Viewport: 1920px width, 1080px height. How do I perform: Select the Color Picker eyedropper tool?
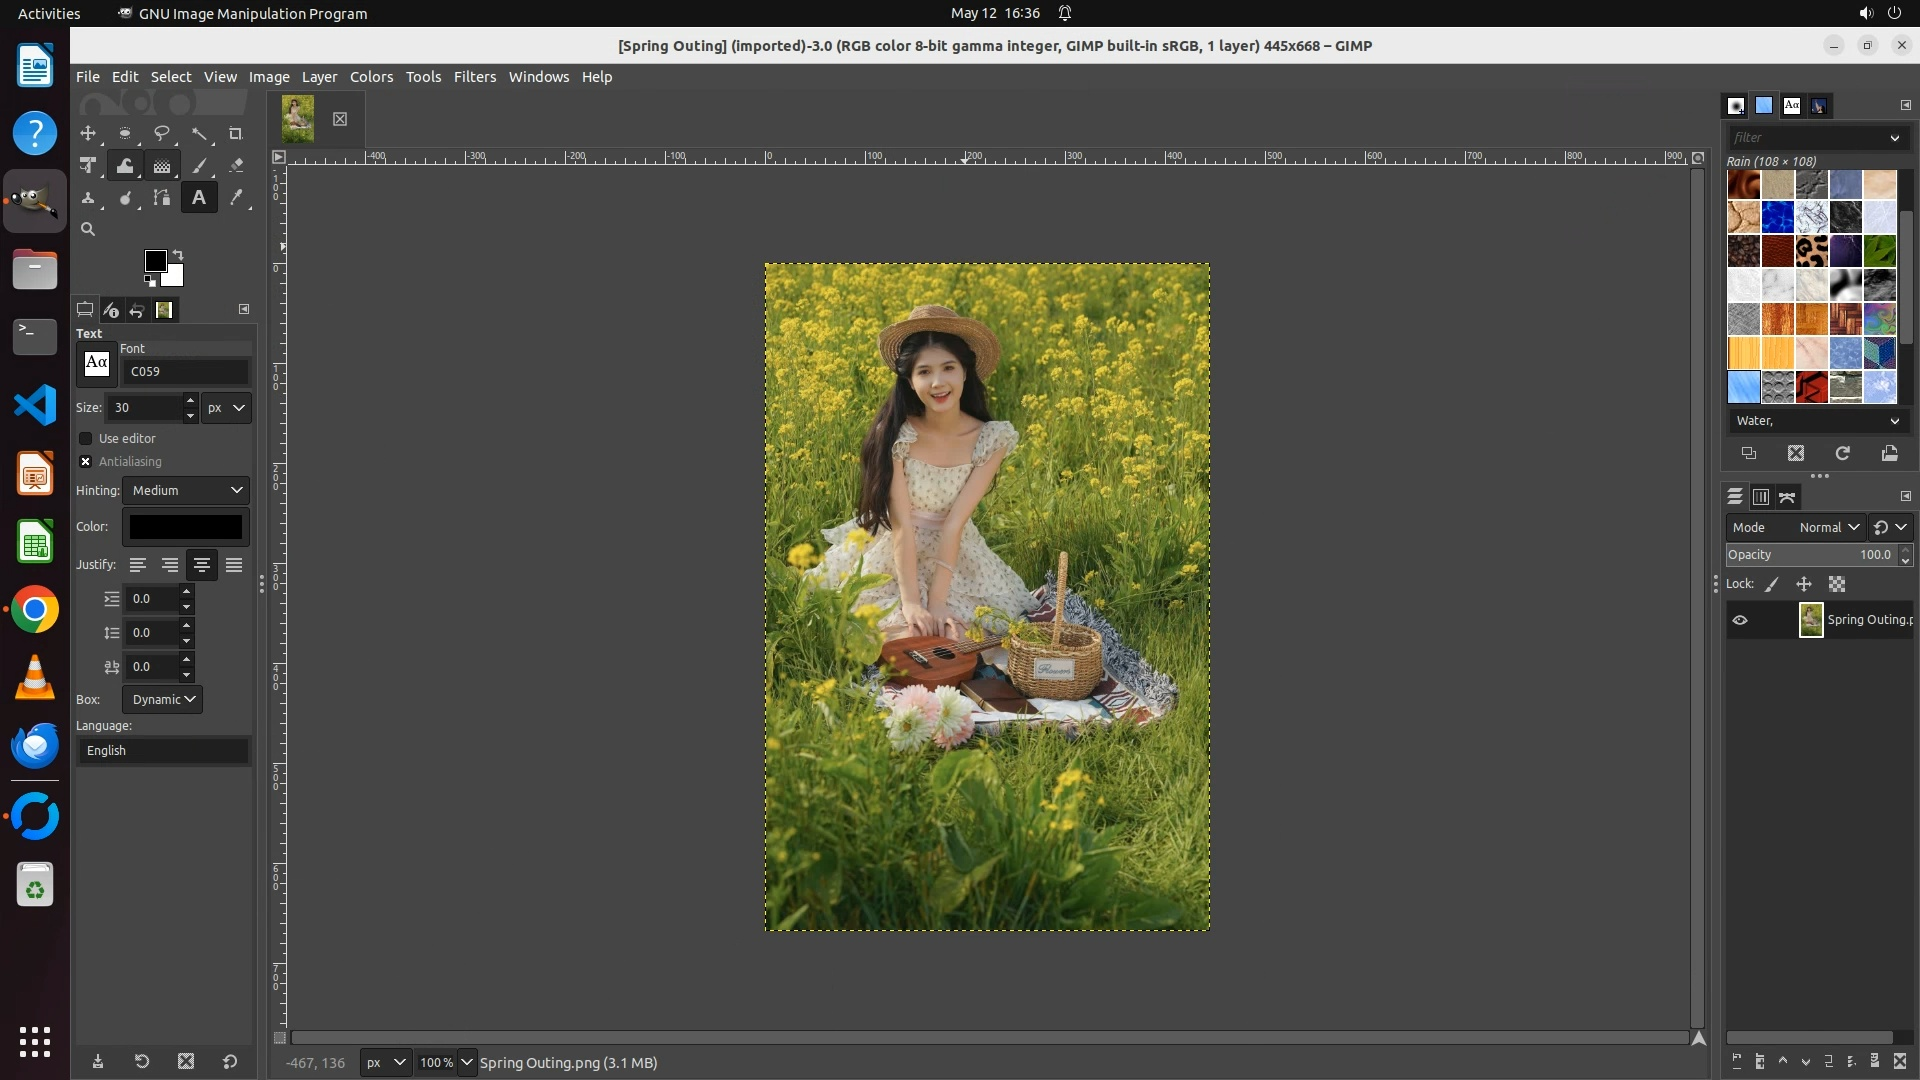pyautogui.click(x=236, y=198)
